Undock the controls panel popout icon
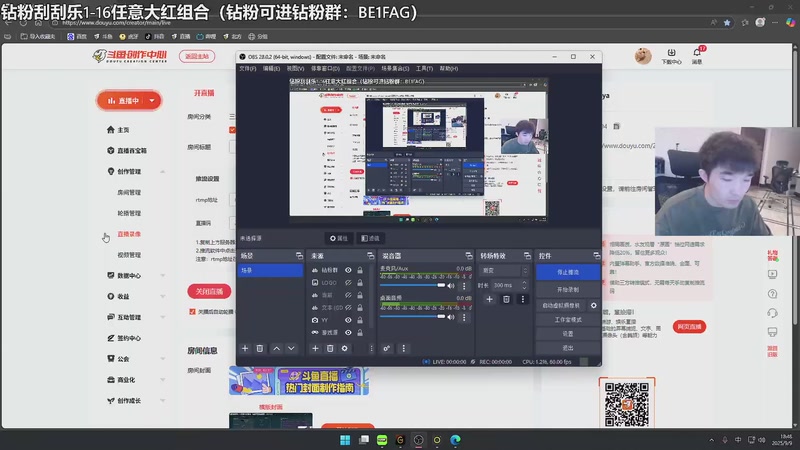 596,256
